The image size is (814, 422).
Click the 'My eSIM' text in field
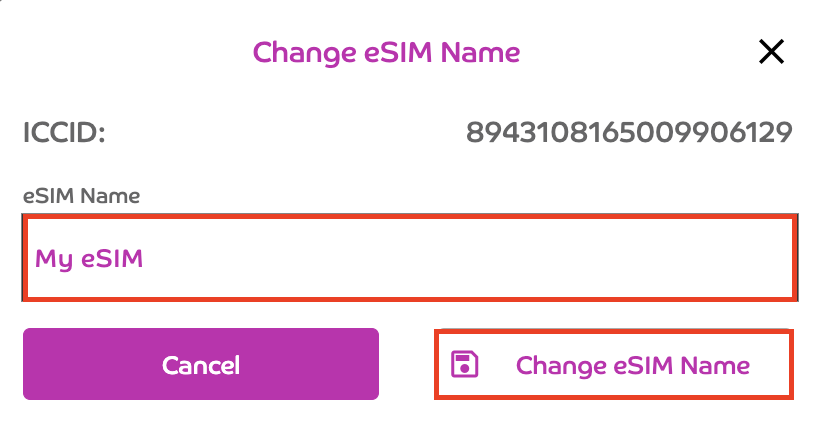[89, 259]
